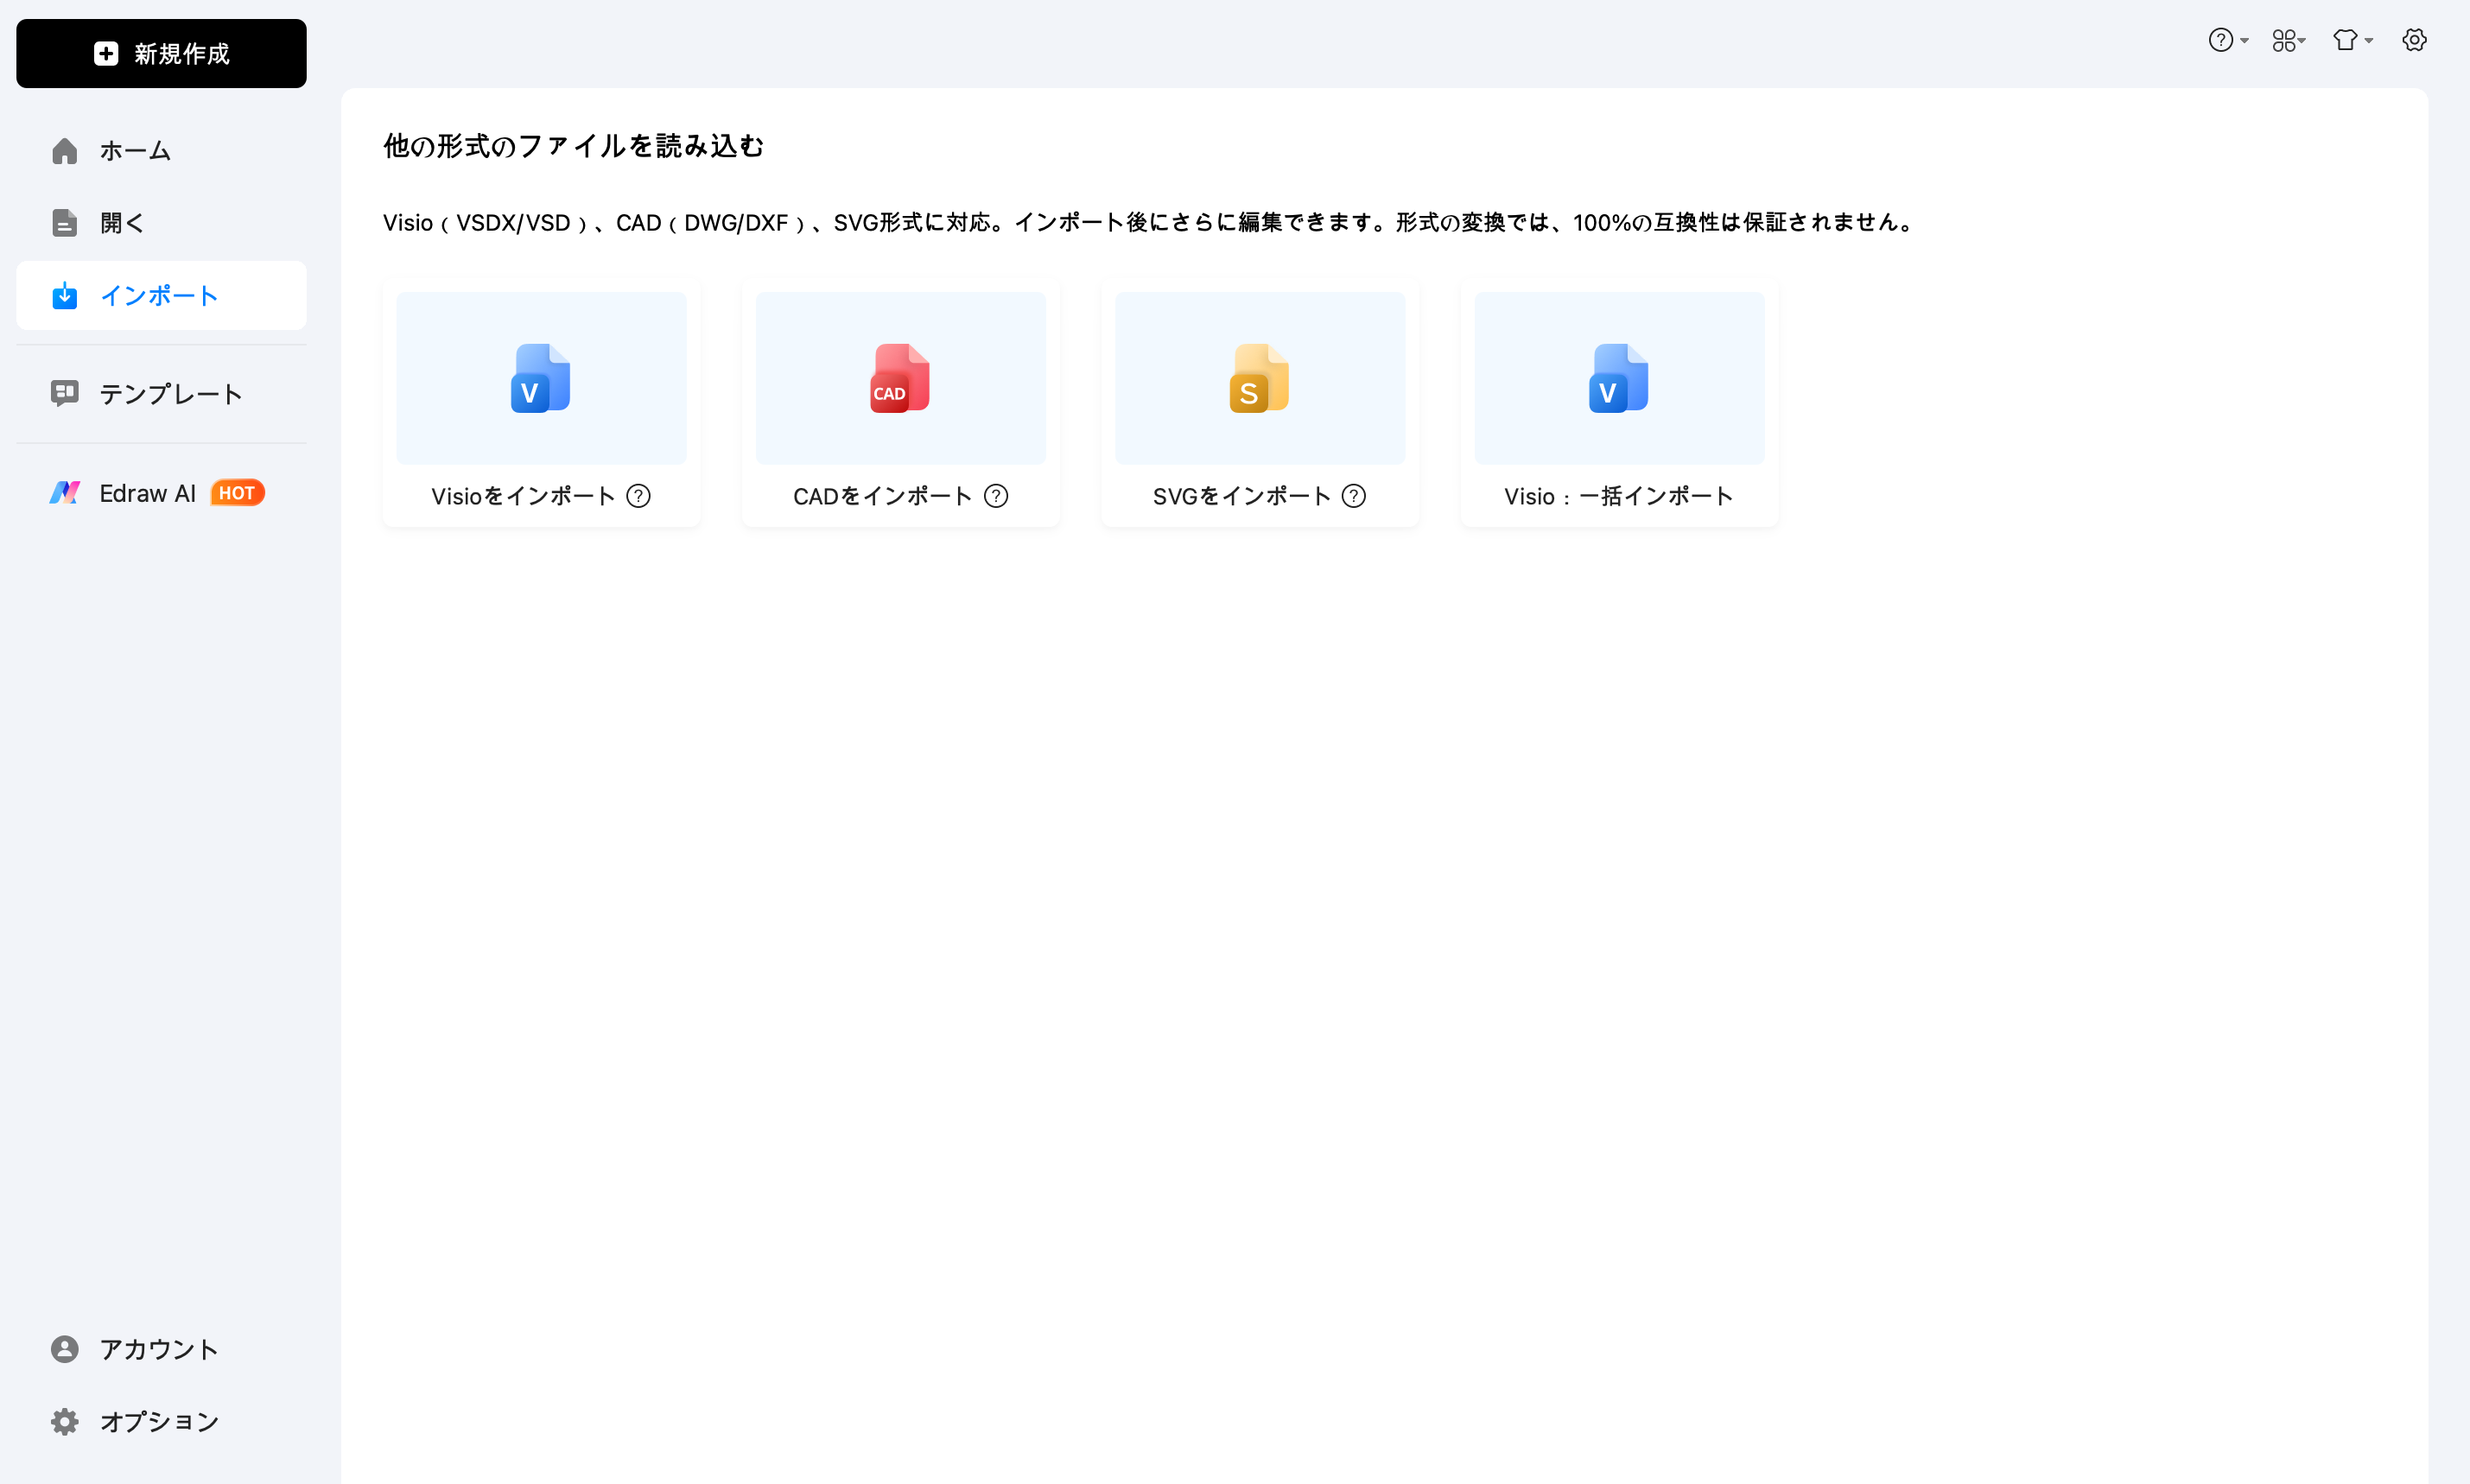Open top-right settings gear icon
This screenshot has width=2470, height=1484.
coord(2414,40)
